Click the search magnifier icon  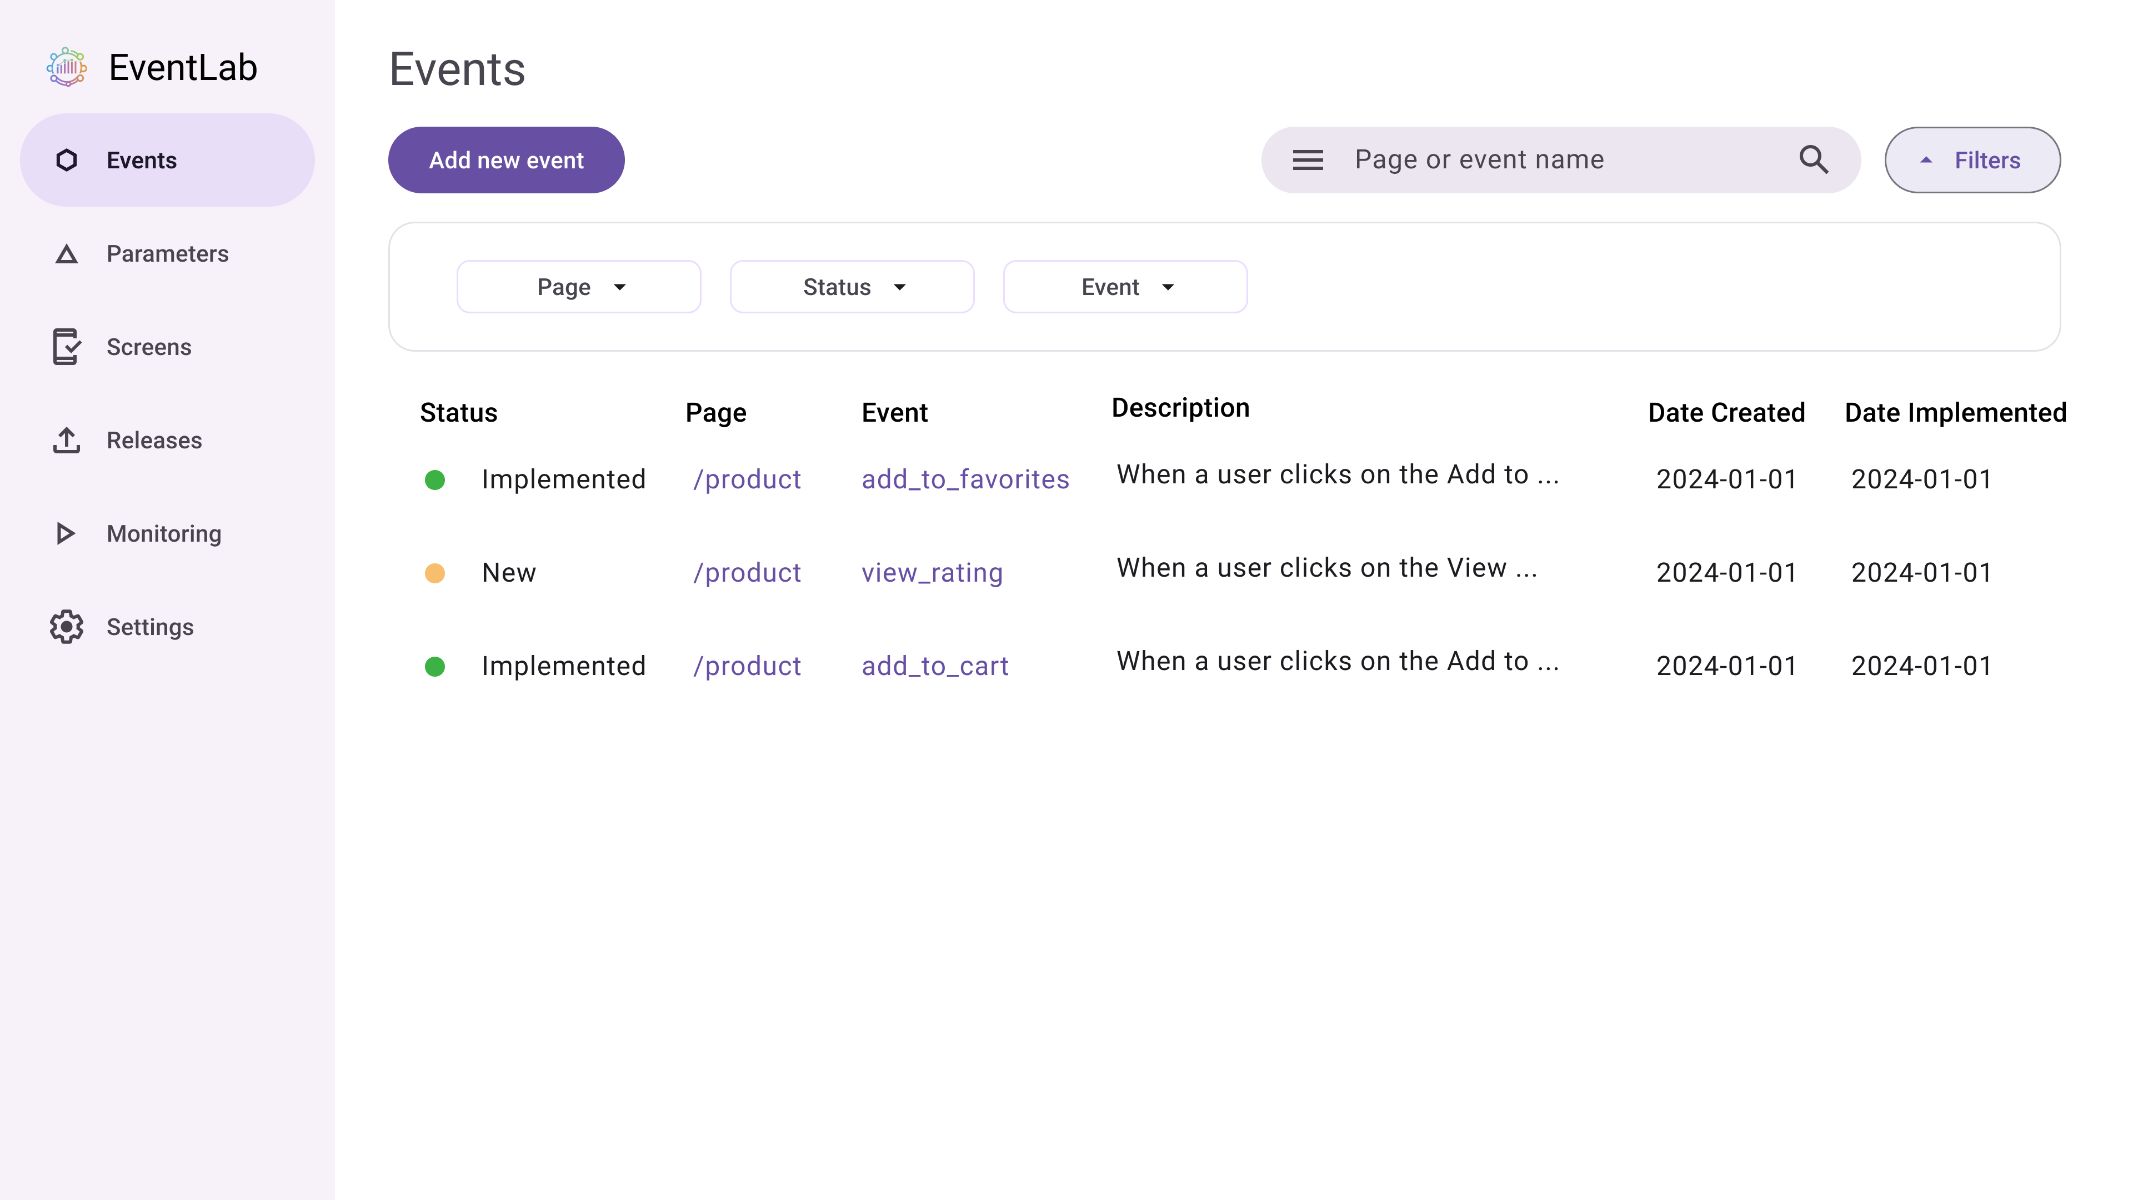point(1812,160)
